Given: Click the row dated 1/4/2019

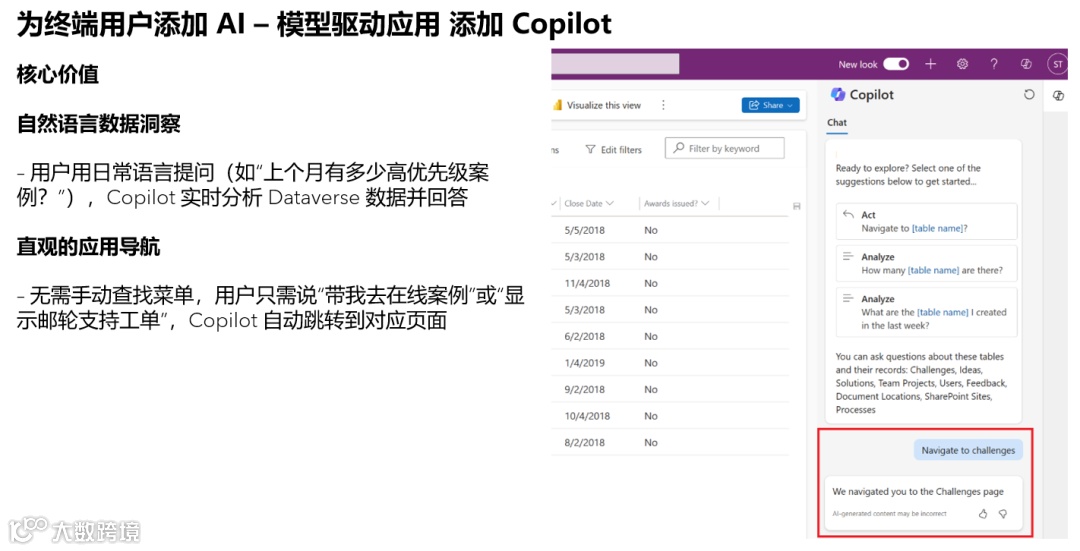Looking at the screenshot, I should (669, 363).
